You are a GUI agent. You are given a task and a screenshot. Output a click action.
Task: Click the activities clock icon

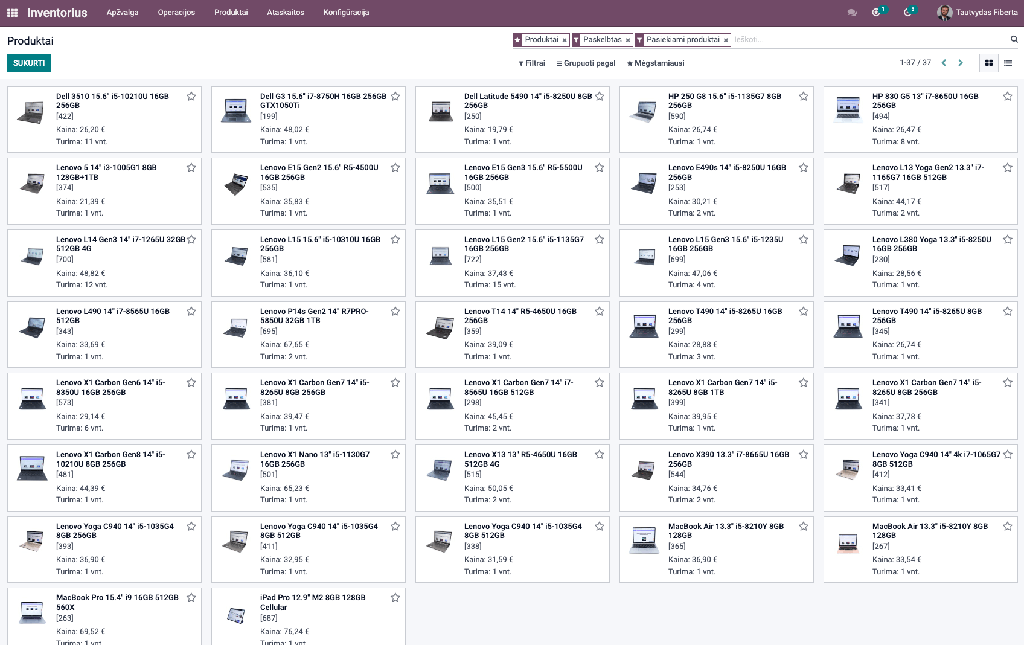tap(905, 12)
